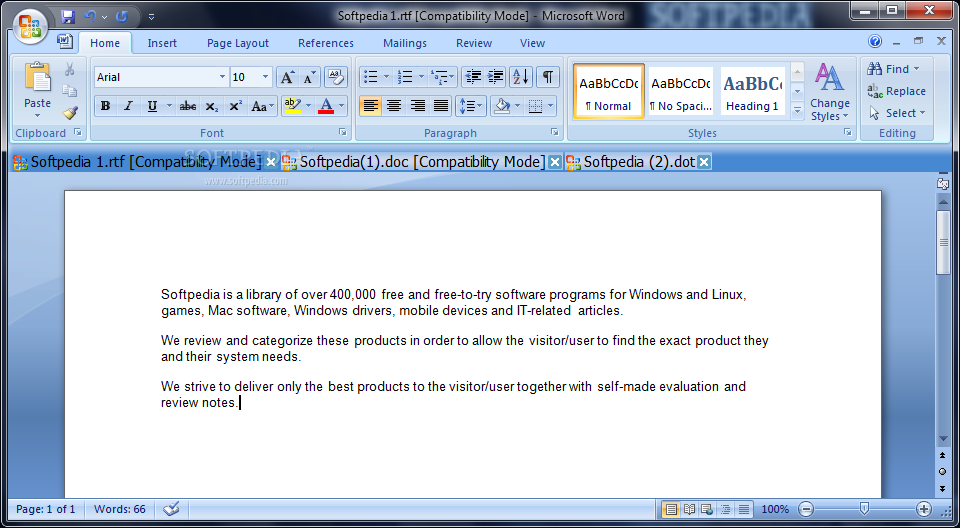Viewport: 960px width, 528px height.
Task: Activate the Format Painter brush
Action: pyautogui.click(x=69, y=113)
